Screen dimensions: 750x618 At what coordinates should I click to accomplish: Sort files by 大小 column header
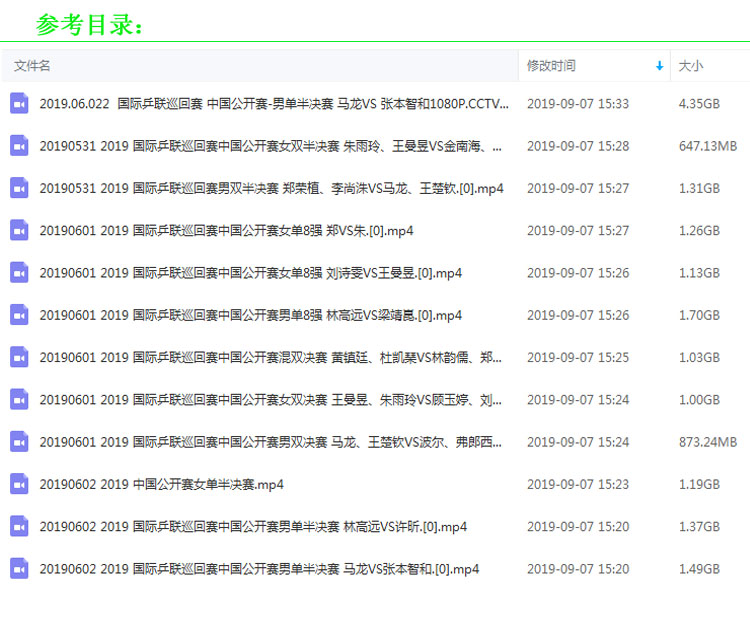[x=691, y=66]
